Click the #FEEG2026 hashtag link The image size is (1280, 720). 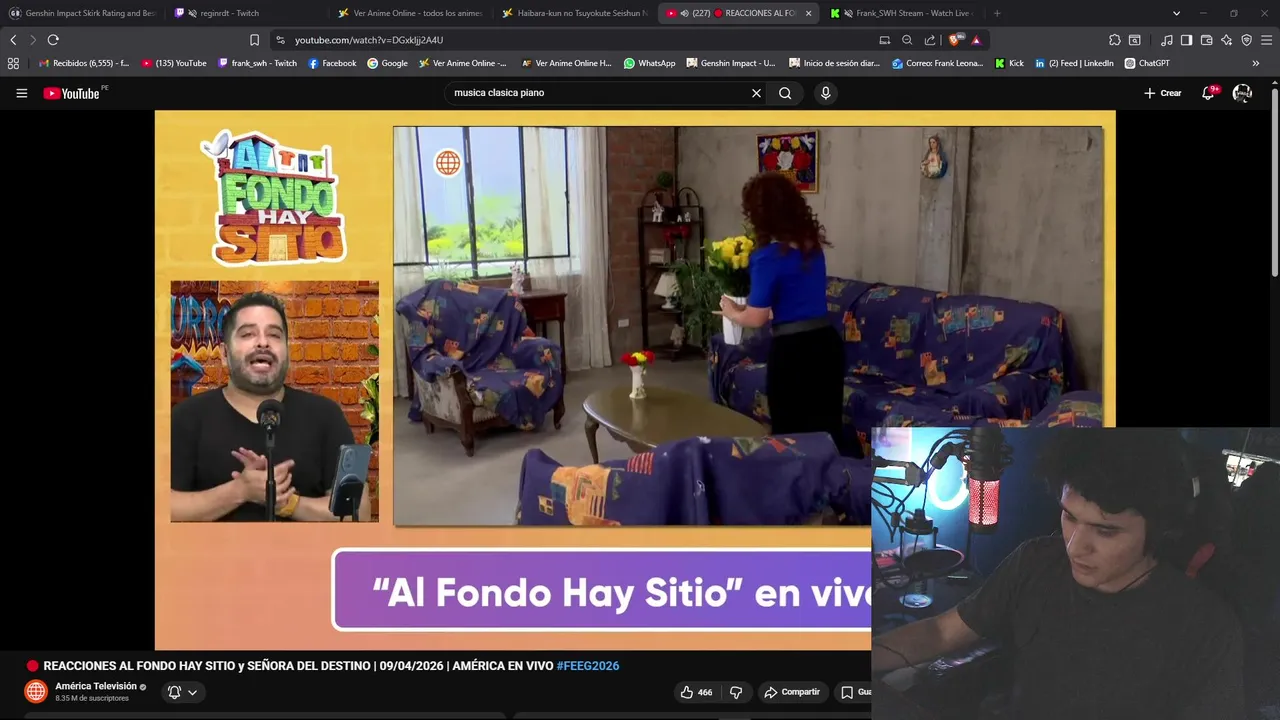coord(588,666)
